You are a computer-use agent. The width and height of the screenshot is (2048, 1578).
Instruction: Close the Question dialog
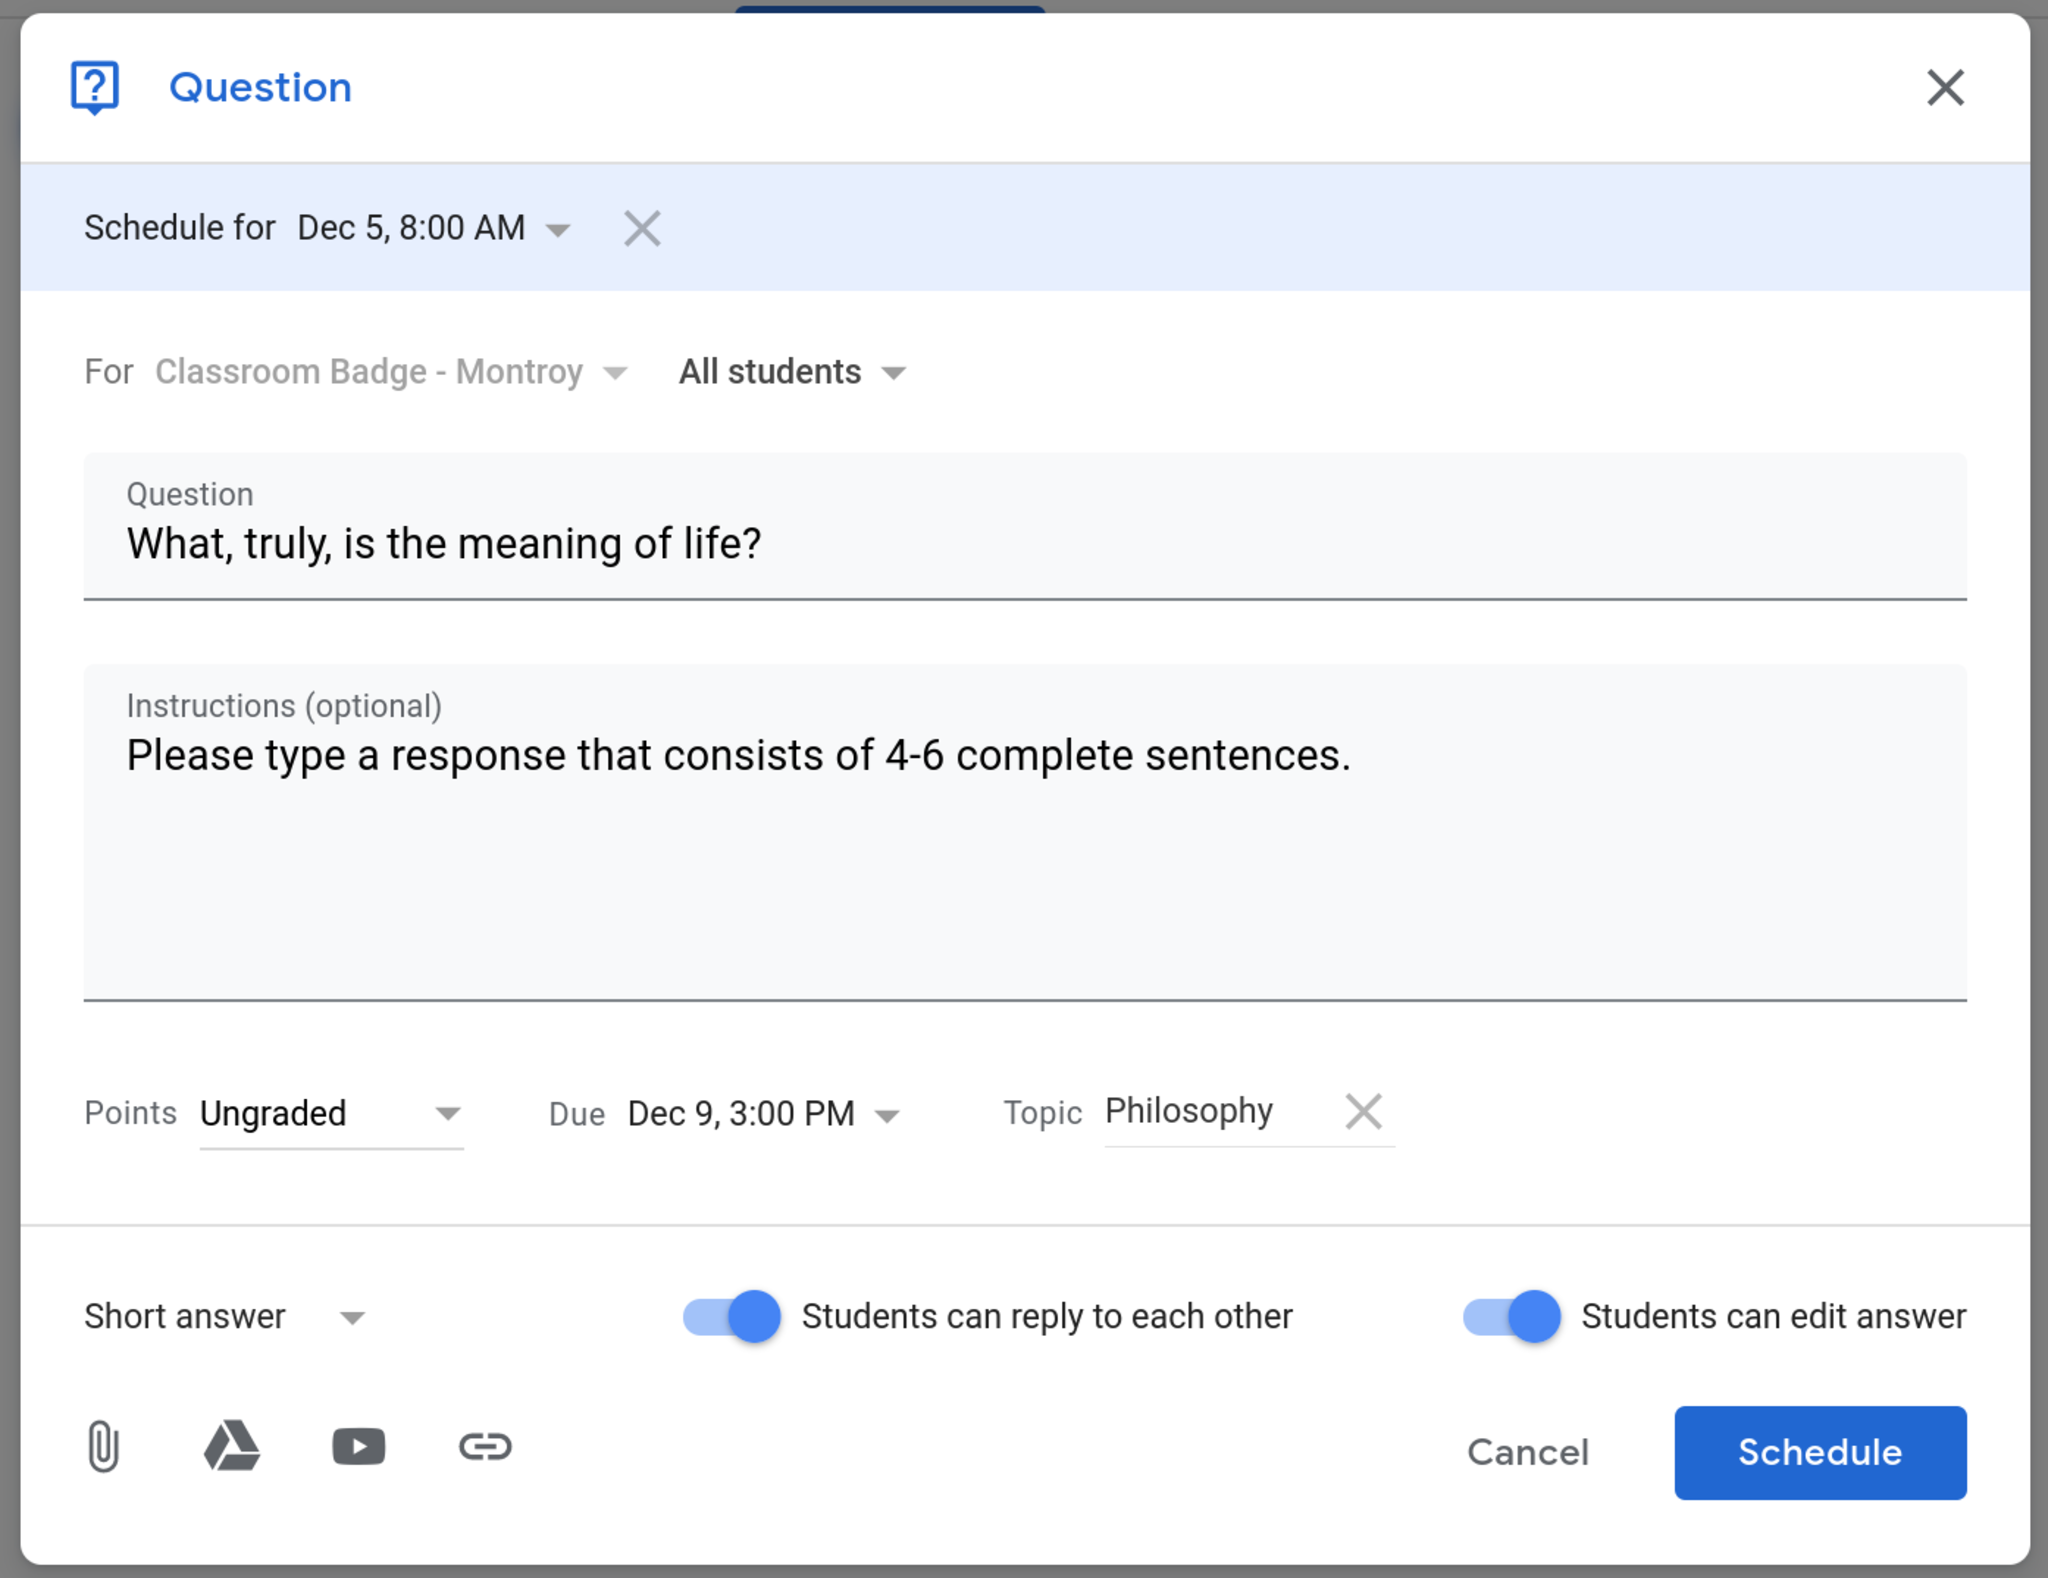click(x=1945, y=88)
